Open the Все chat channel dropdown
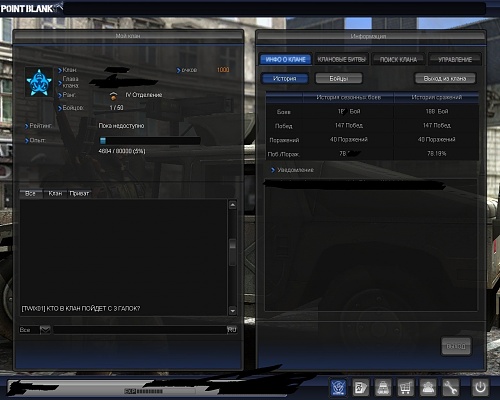 45,330
